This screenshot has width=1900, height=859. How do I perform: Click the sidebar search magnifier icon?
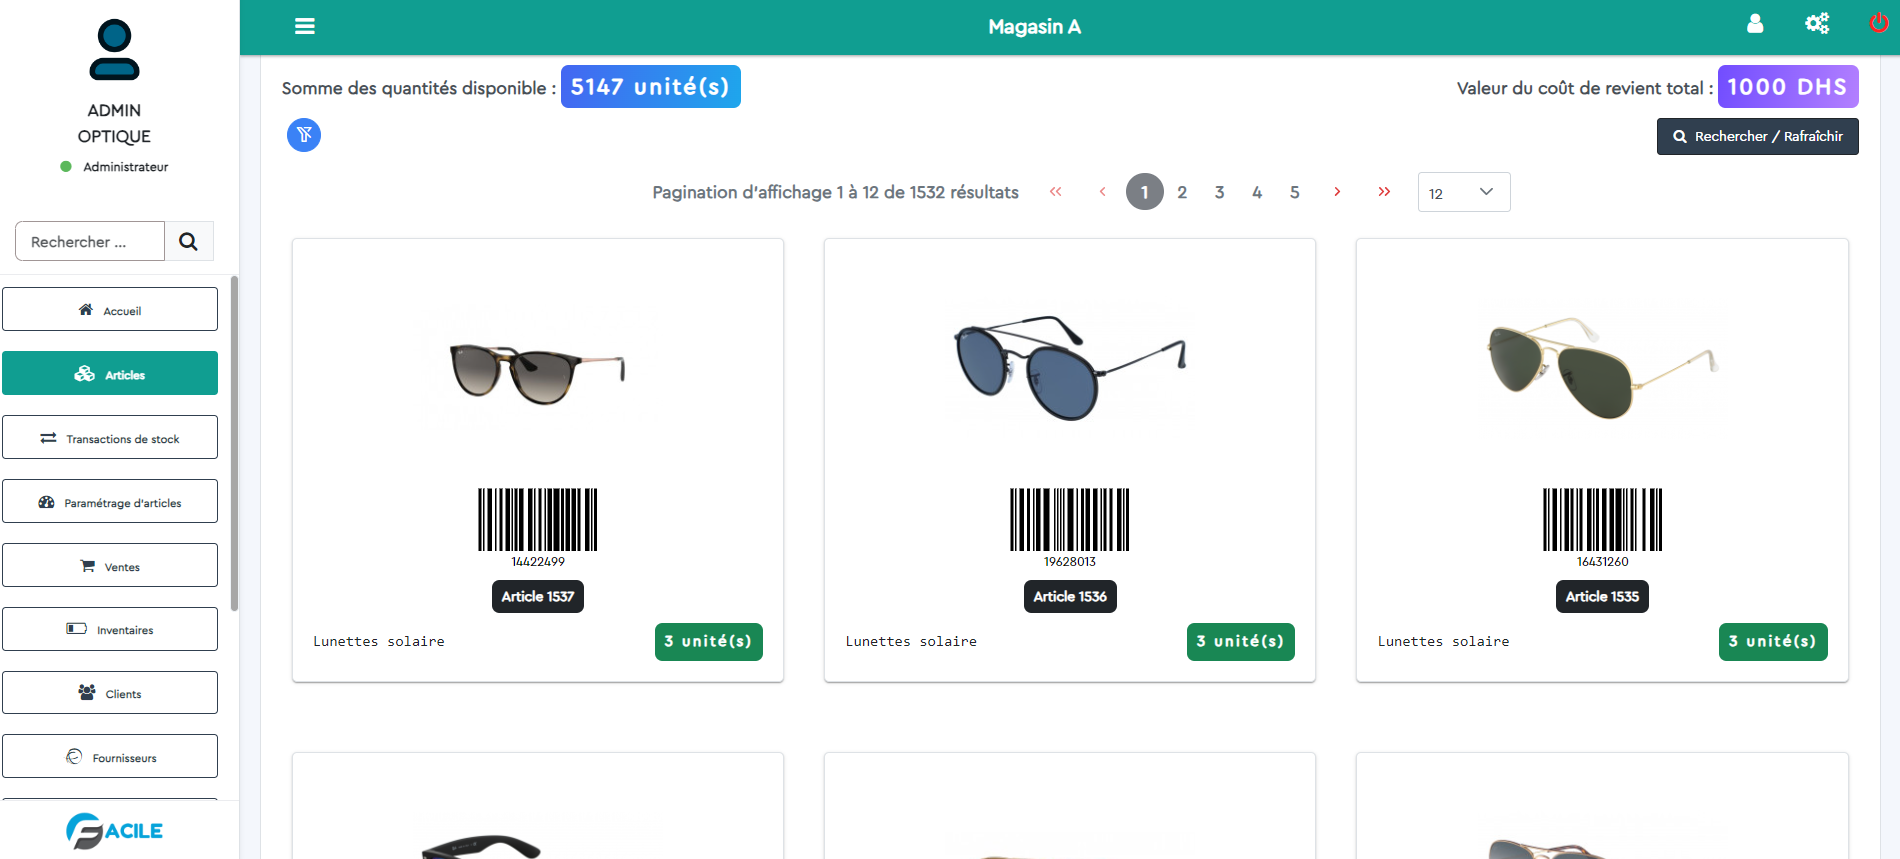[x=189, y=241]
